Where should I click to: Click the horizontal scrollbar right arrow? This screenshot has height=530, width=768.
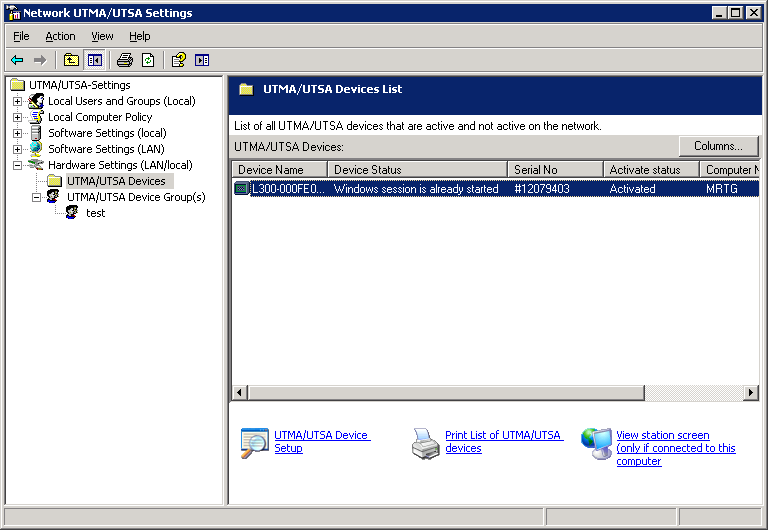click(x=750, y=392)
